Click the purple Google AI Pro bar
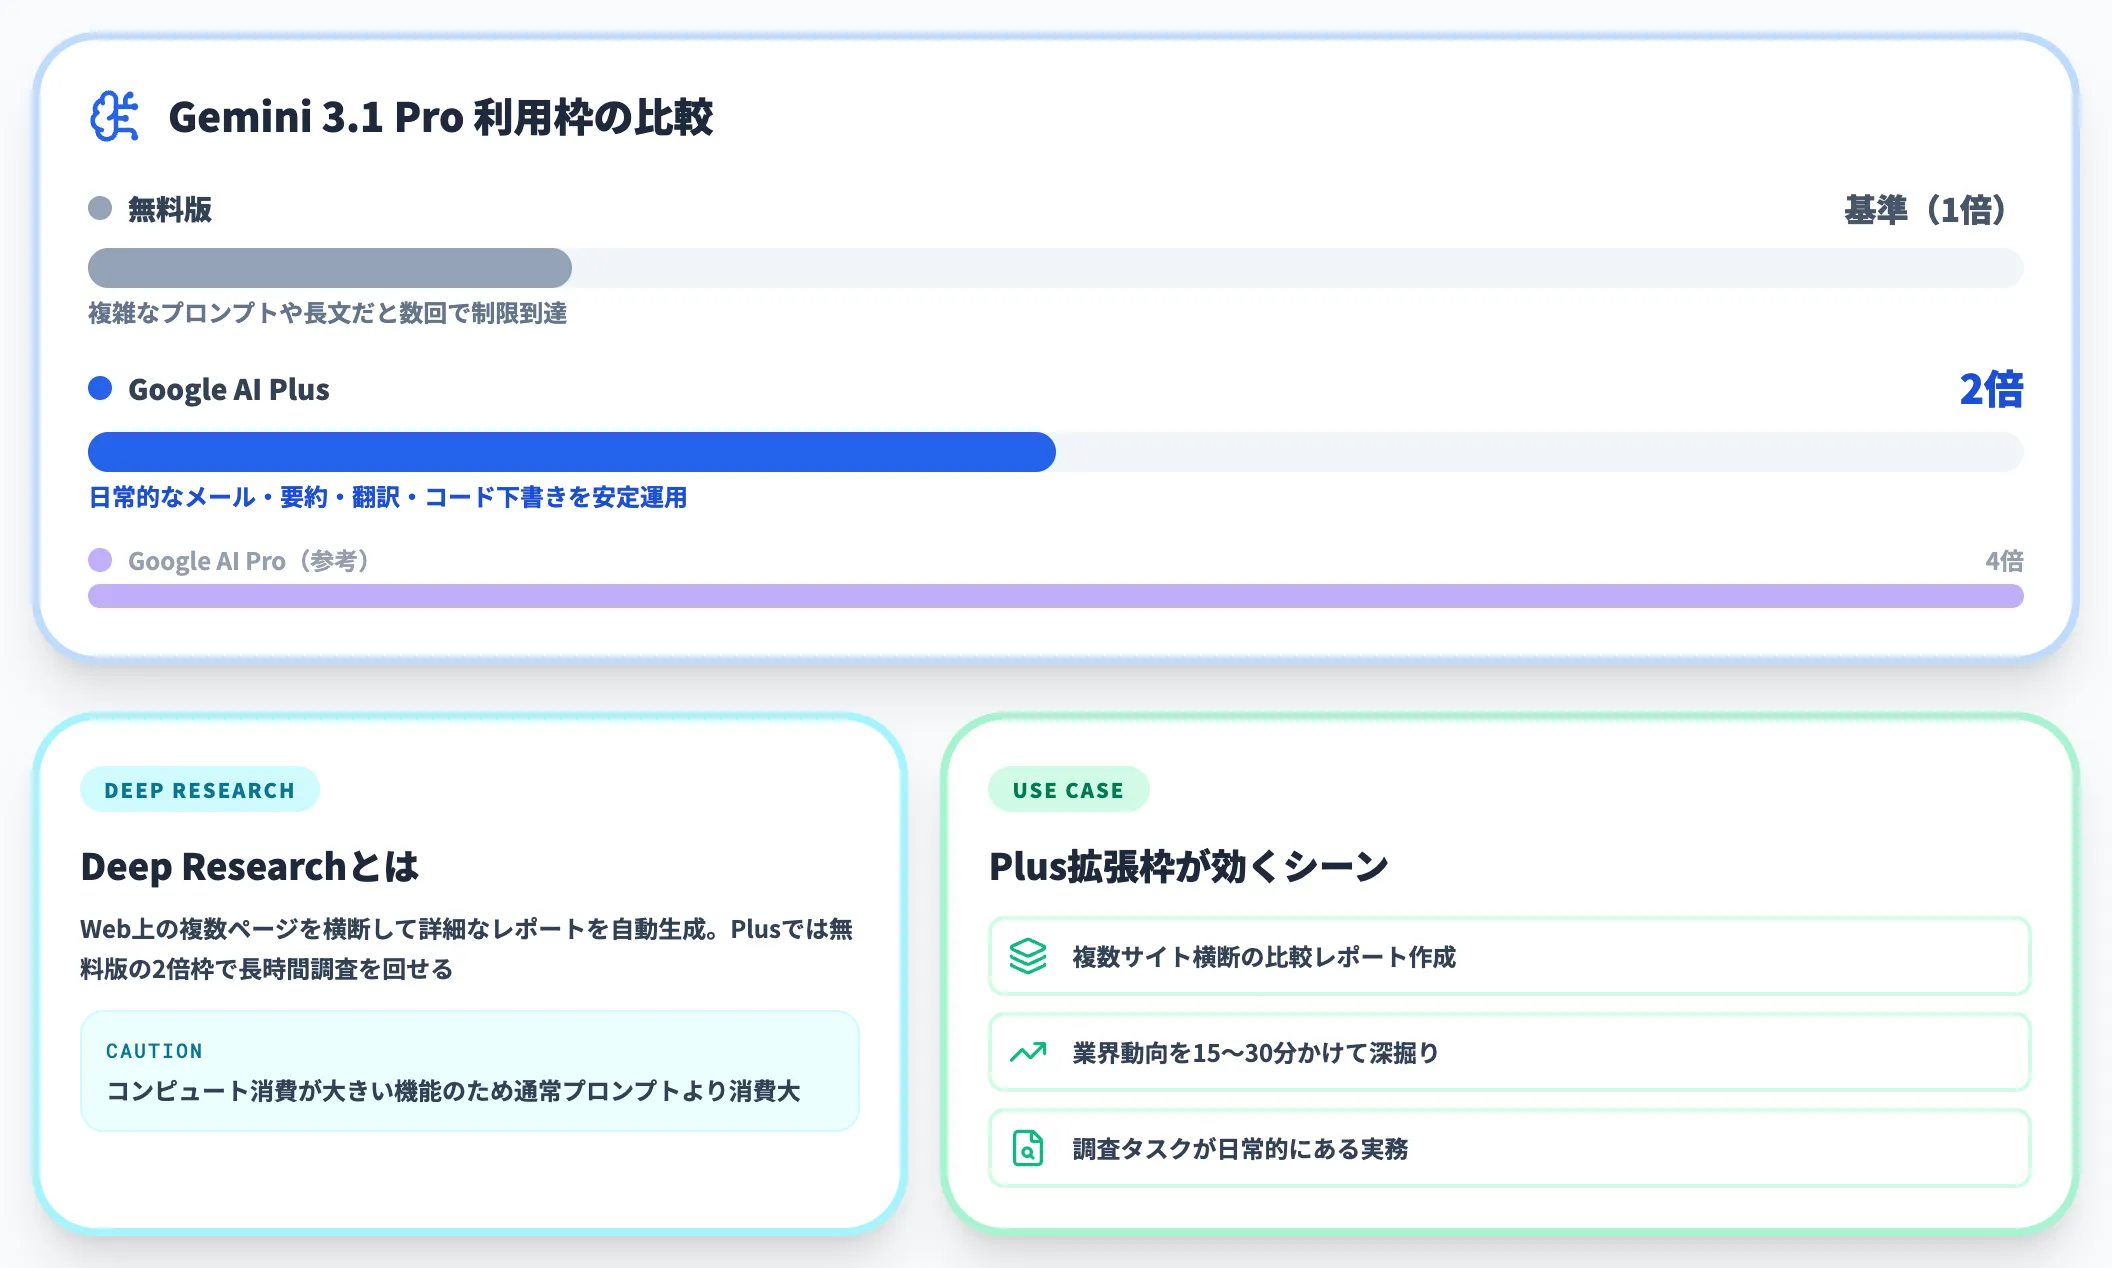This screenshot has width=2112, height=1268. (1056, 596)
